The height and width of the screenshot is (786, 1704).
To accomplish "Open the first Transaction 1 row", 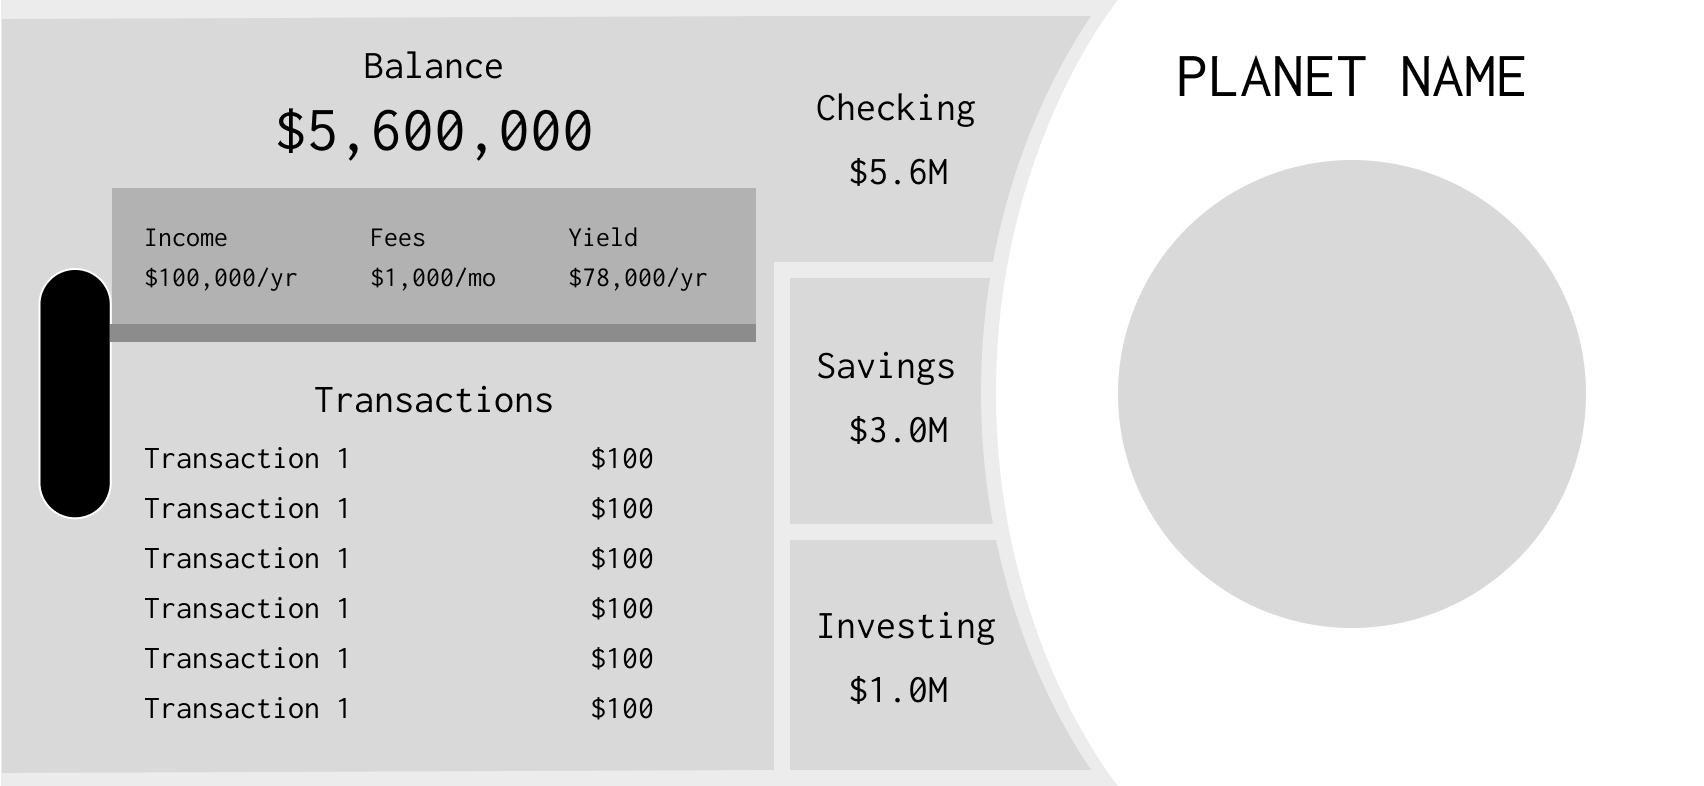I will pos(398,459).
